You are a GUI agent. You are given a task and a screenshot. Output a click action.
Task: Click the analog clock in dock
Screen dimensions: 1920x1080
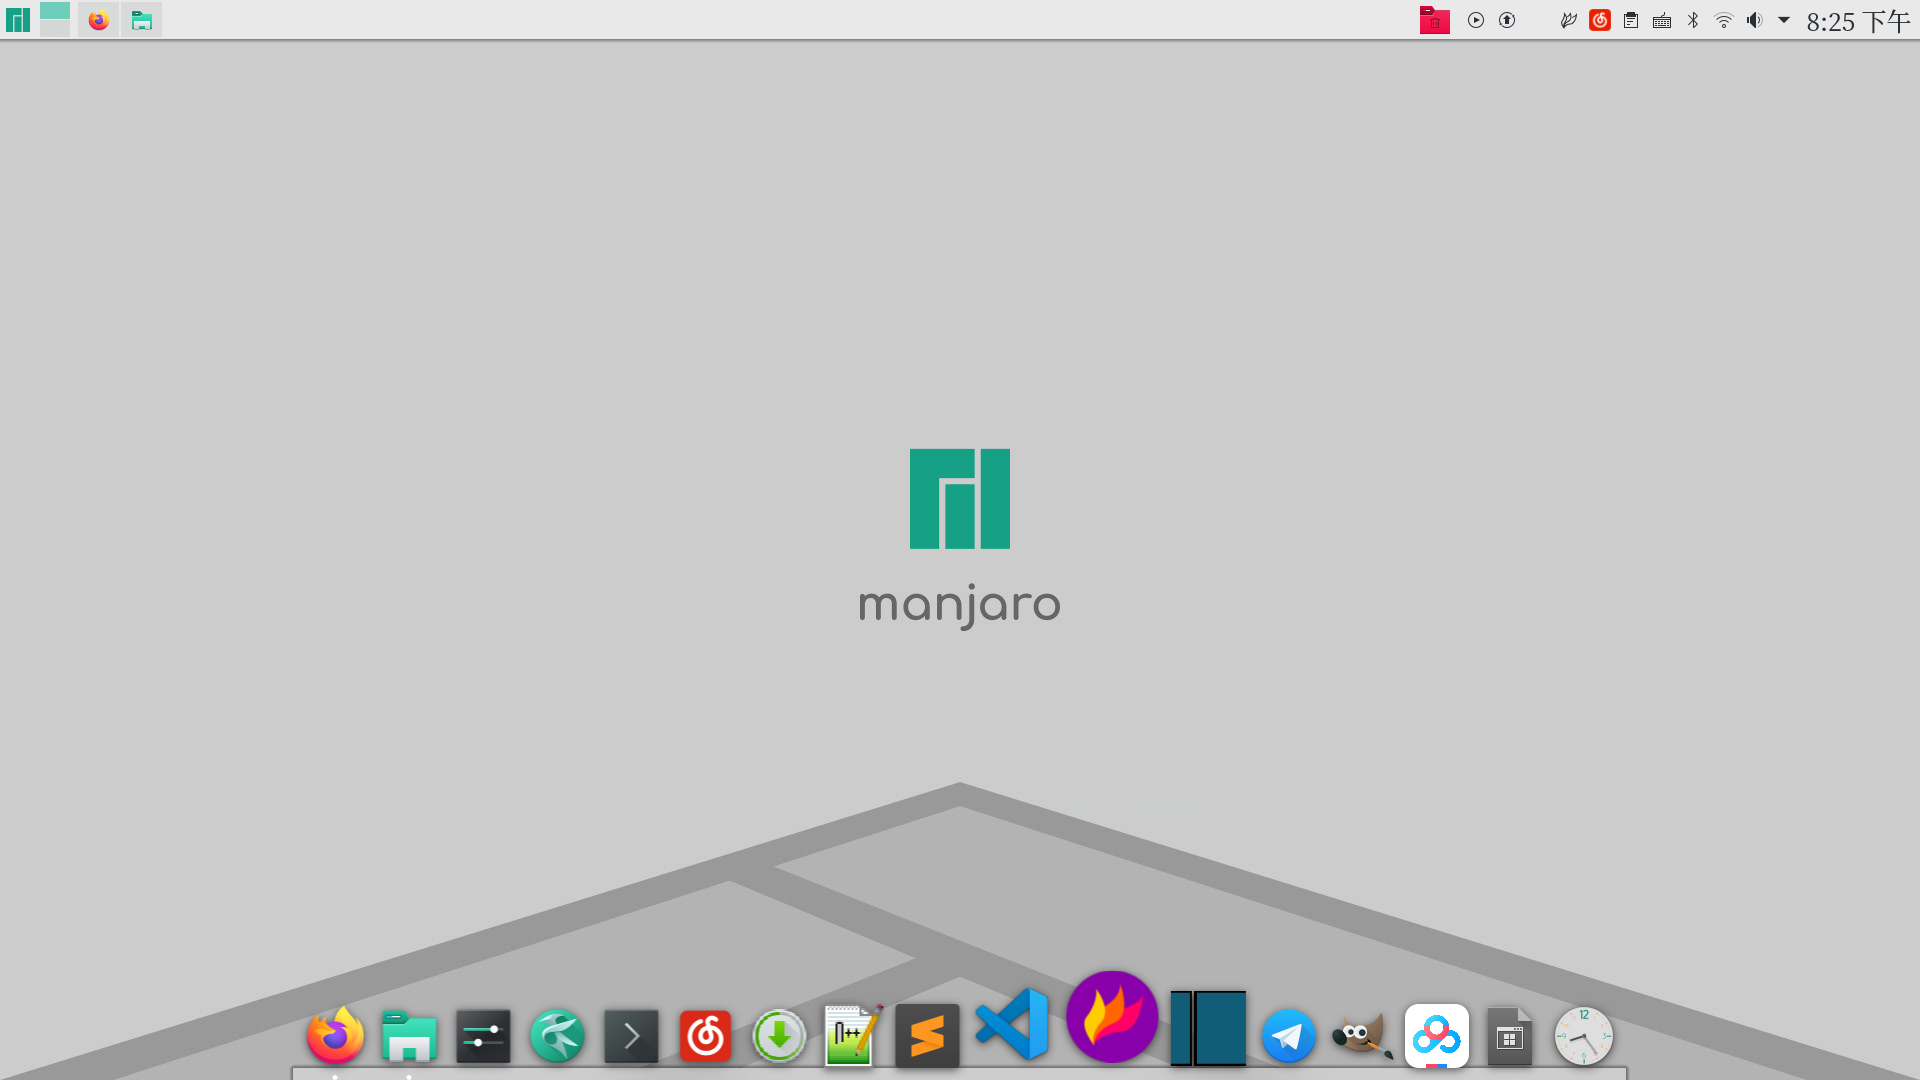tap(1584, 1036)
